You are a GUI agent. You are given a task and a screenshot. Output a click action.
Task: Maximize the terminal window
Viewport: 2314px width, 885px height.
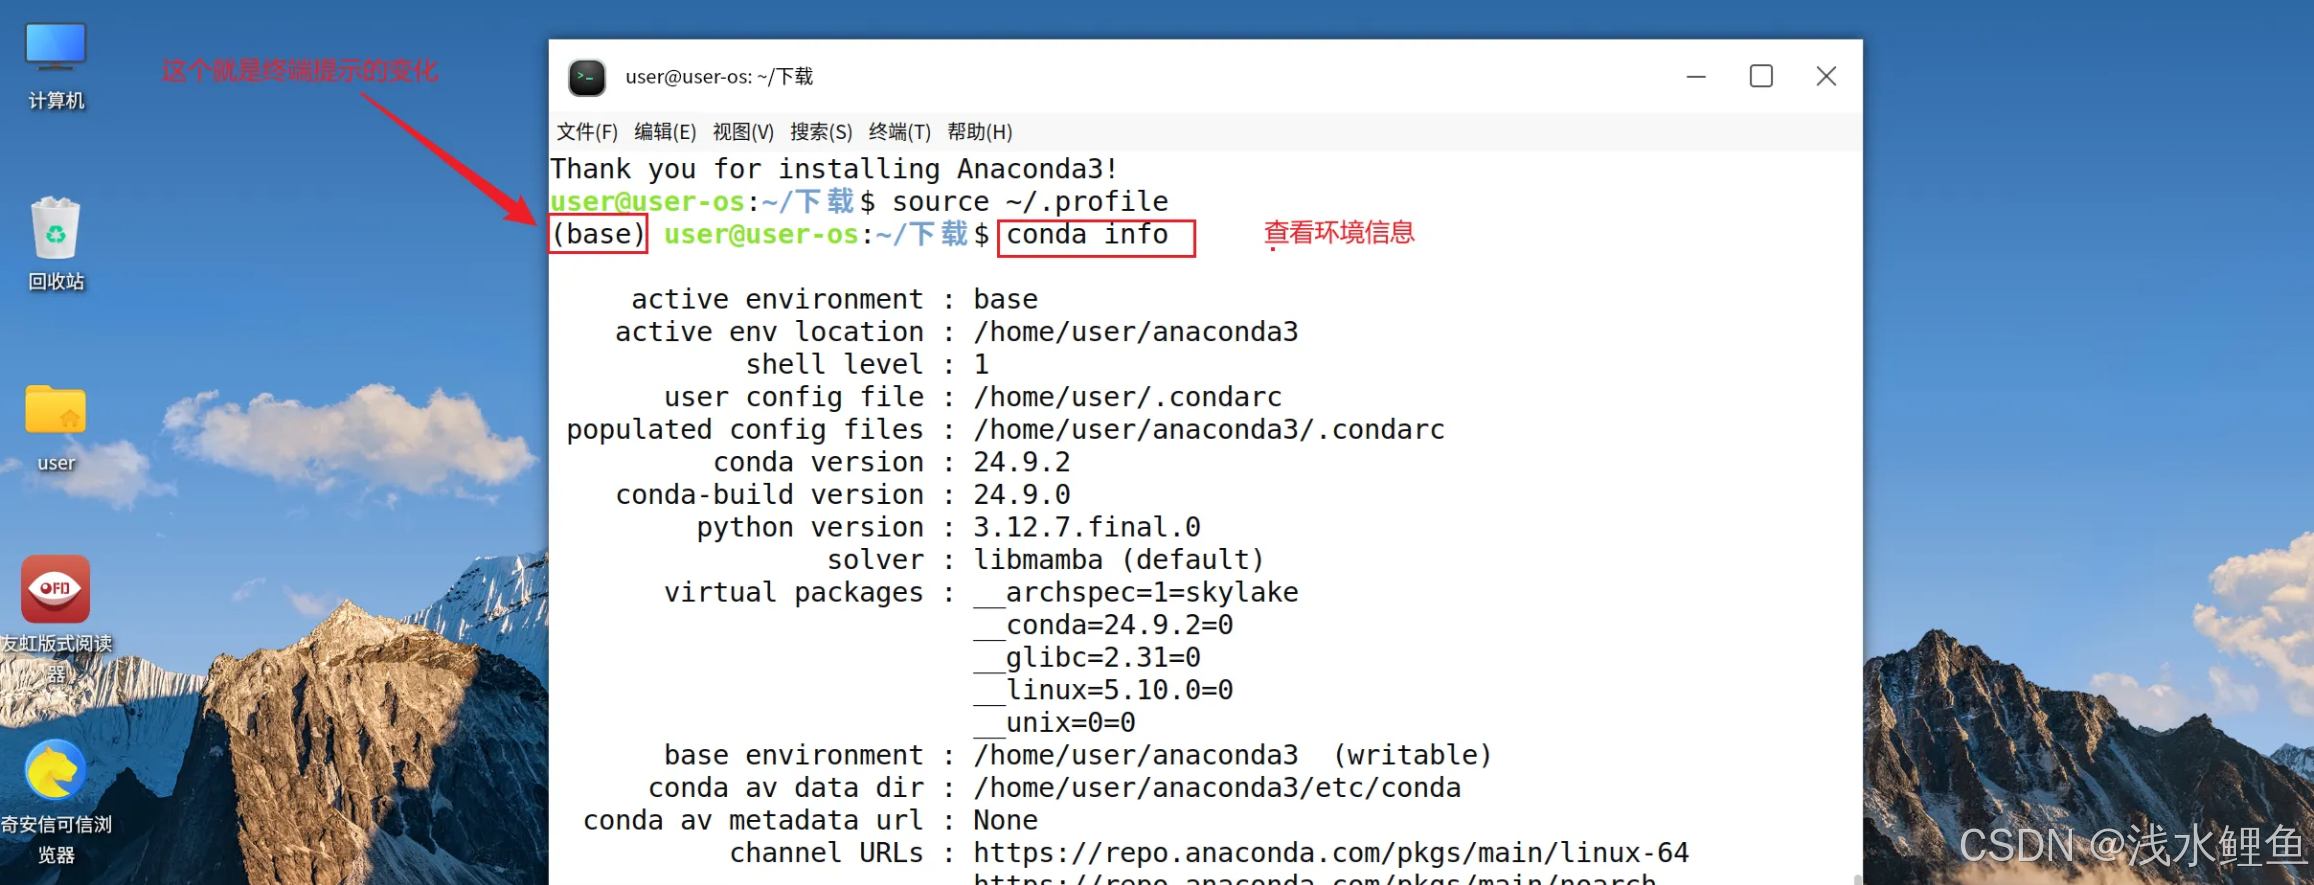(x=1761, y=77)
